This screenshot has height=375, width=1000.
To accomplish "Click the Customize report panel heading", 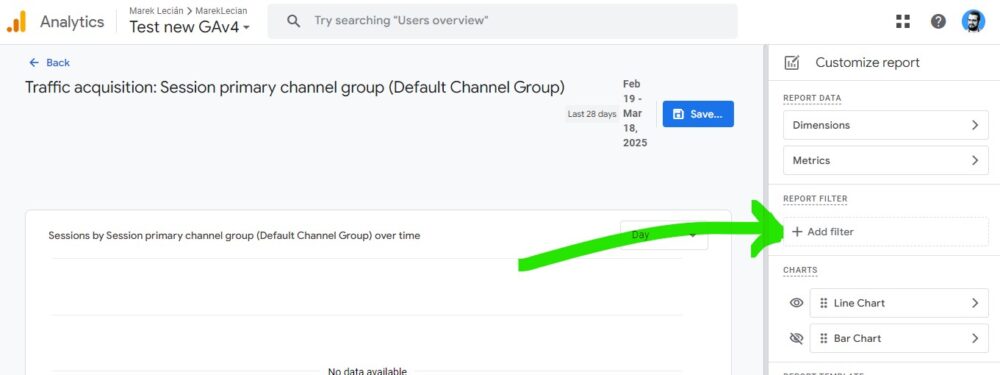I will click(867, 62).
